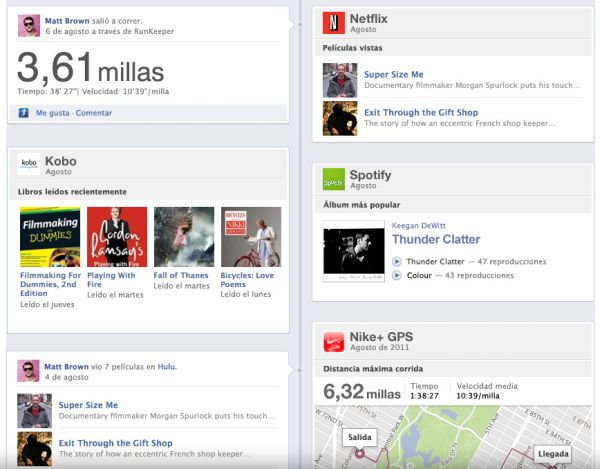Click the Spotify card title

click(x=370, y=175)
